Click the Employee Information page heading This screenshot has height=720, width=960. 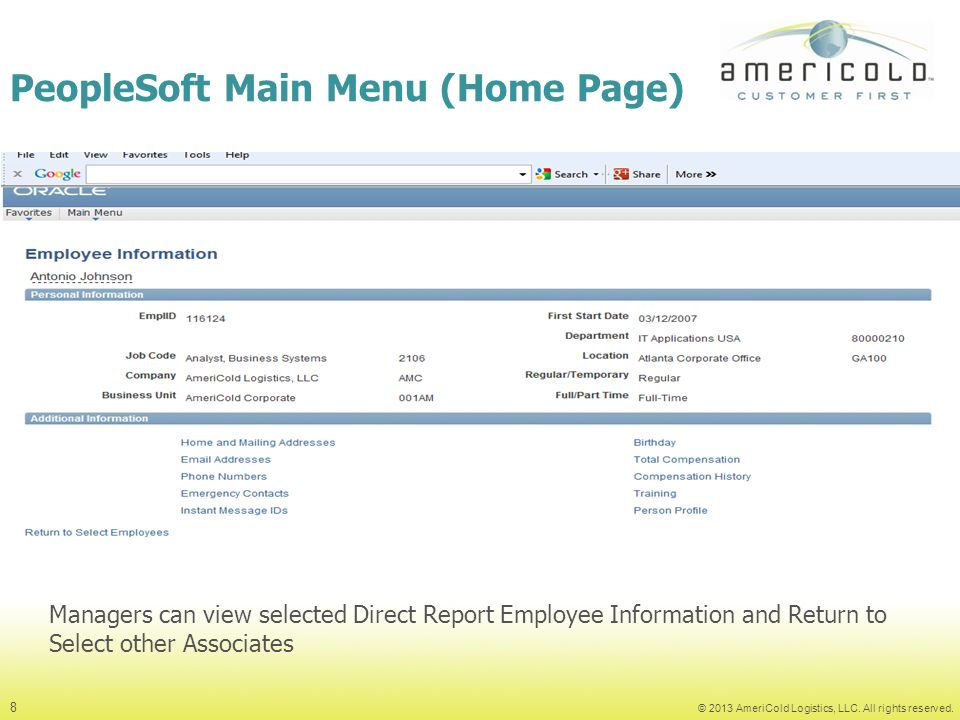(121, 254)
